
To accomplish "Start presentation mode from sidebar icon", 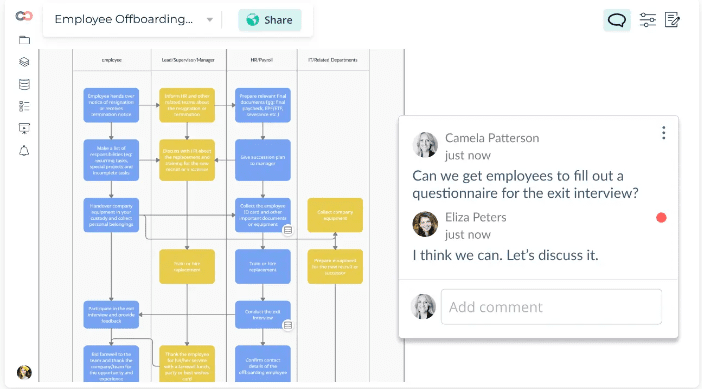I will [24, 128].
